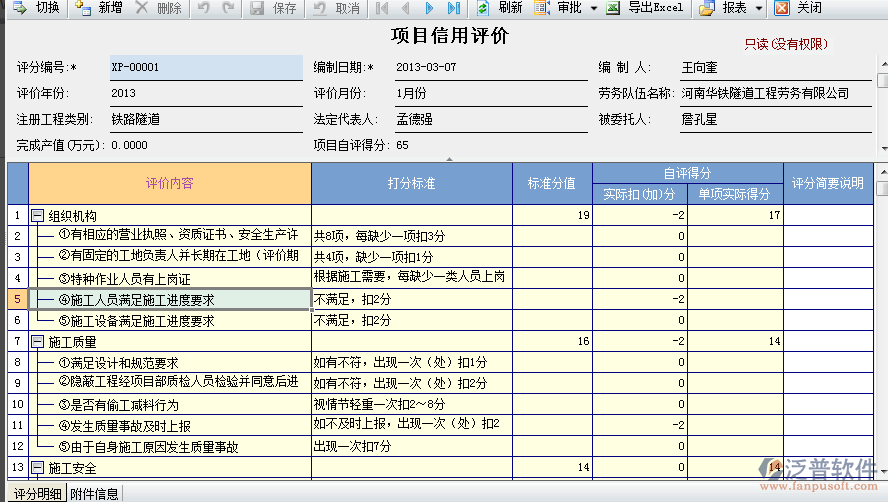Image resolution: width=888 pixels, height=502 pixels.
Task: Click the 评价内容 column header
Action: click(169, 183)
